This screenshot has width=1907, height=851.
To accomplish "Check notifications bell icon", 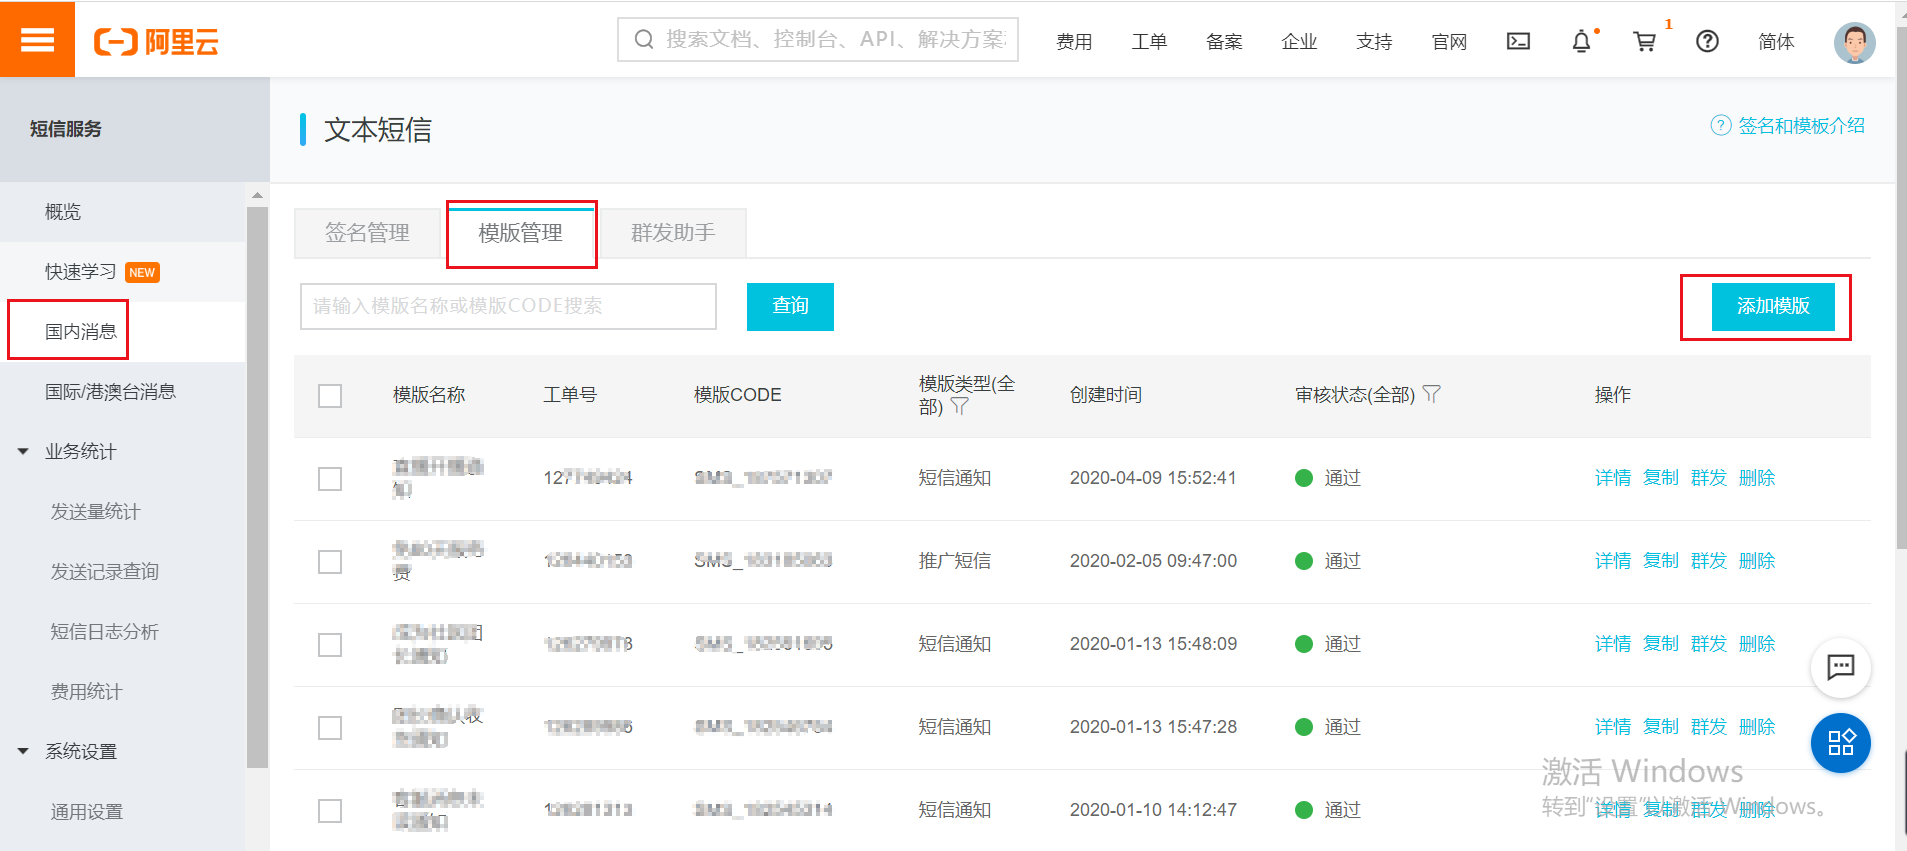I will coord(1581,41).
